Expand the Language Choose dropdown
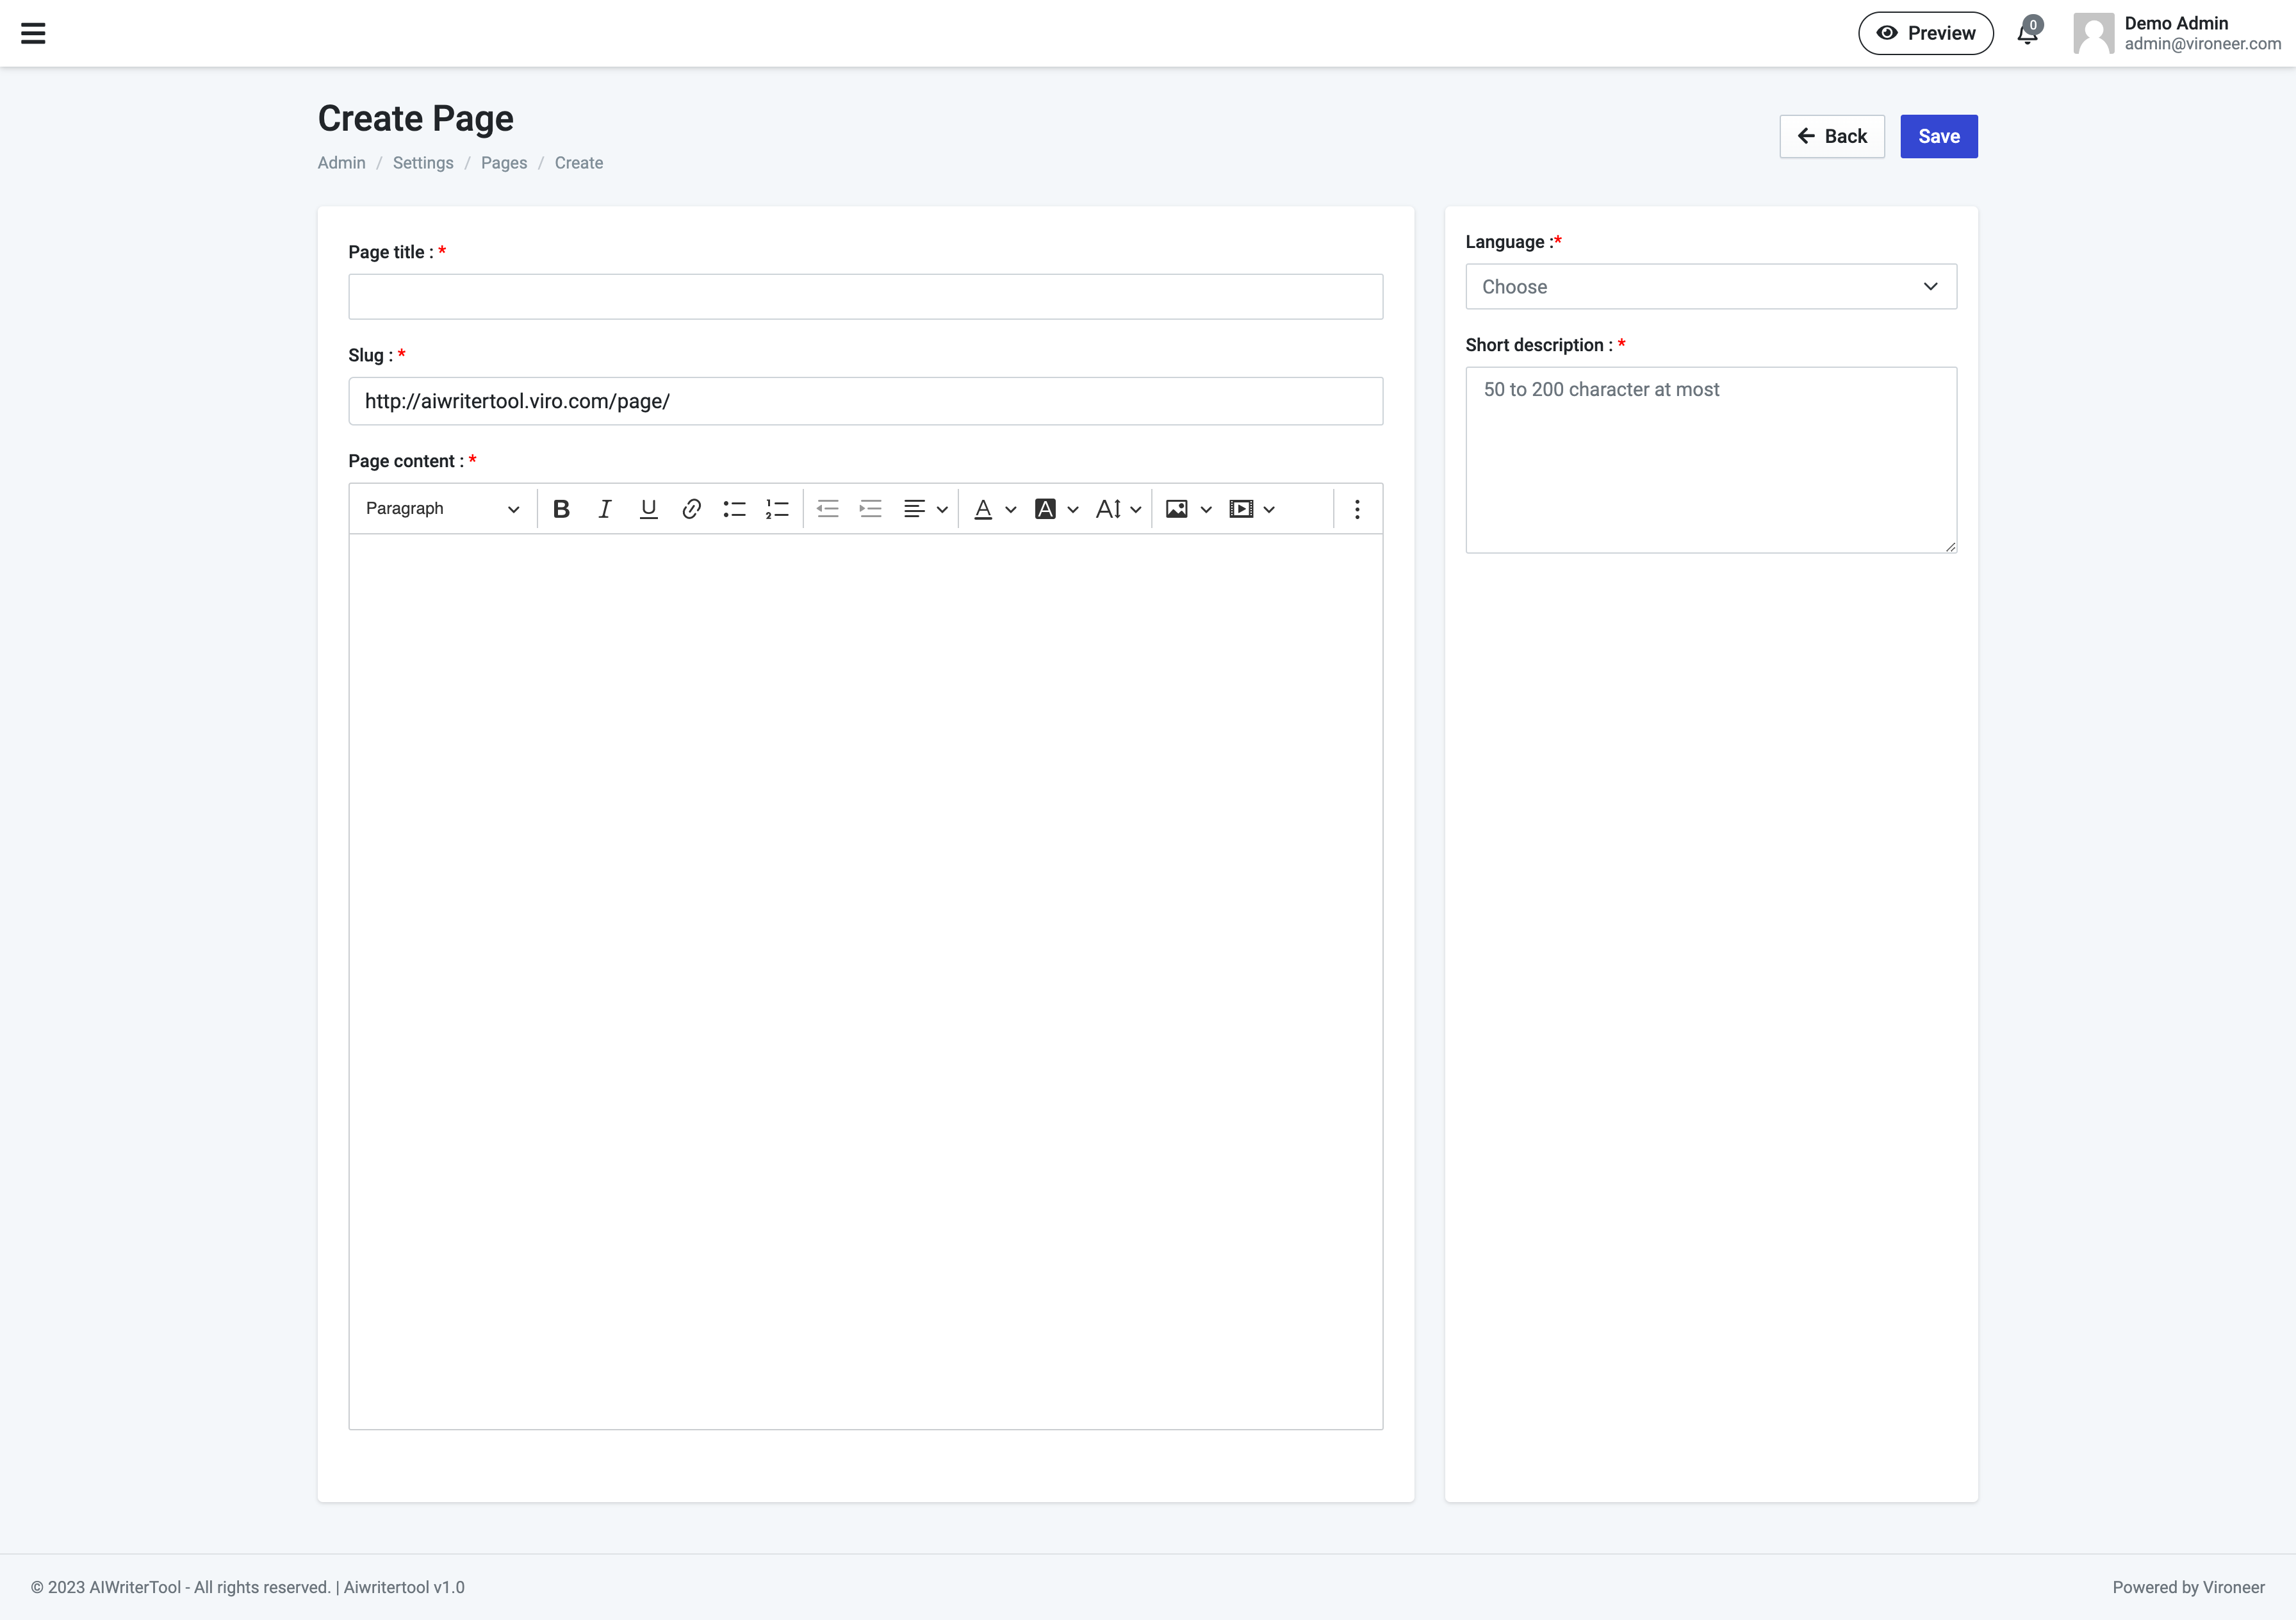This screenshot has width=2296, height=1620. pyautogui.click(x=1710, y=287)
